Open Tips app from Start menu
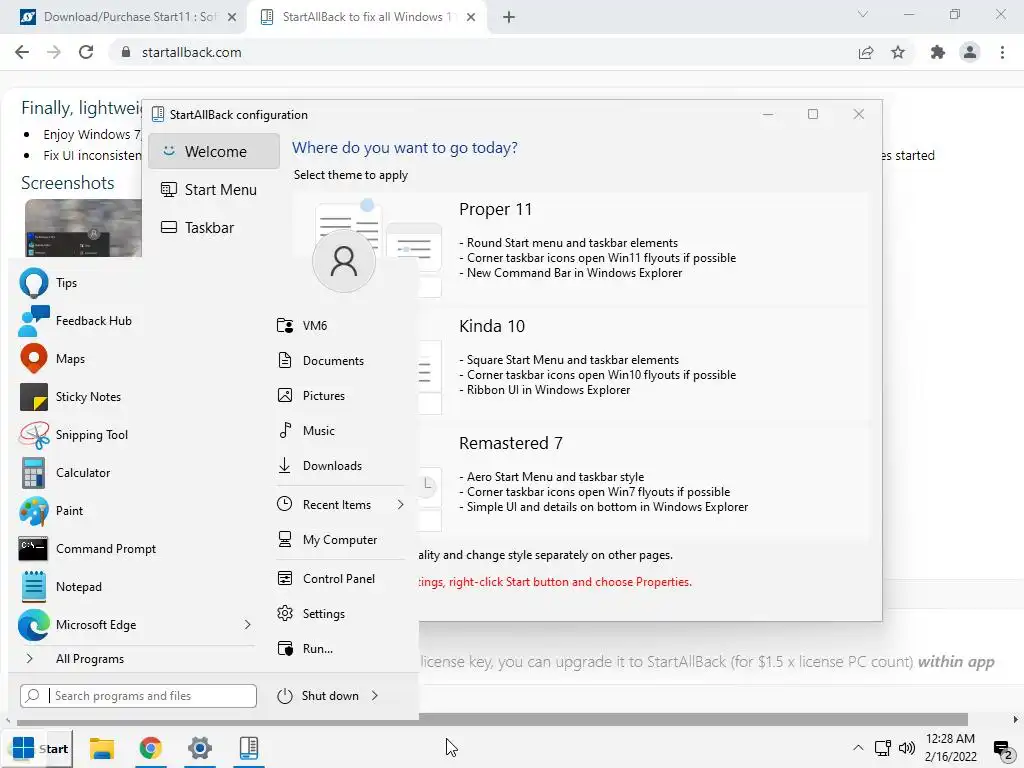 coord(134,283)
